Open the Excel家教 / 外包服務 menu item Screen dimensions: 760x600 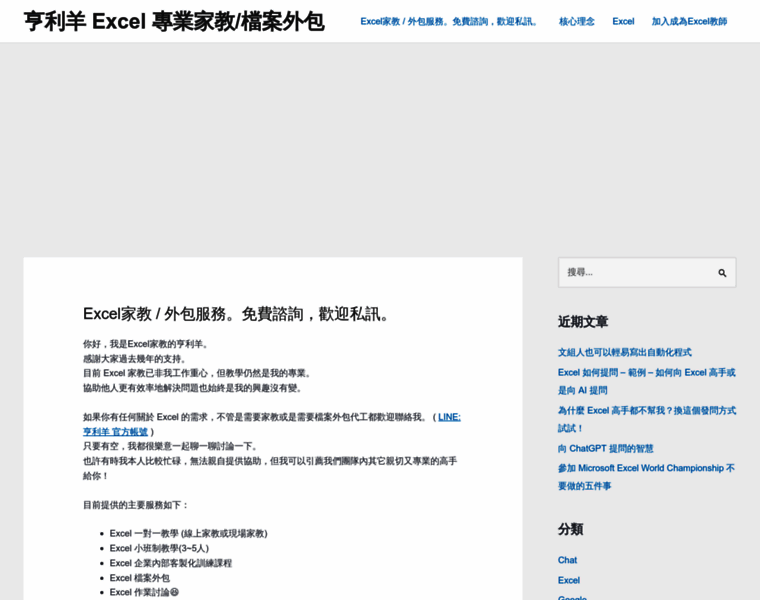pos(449,21)
